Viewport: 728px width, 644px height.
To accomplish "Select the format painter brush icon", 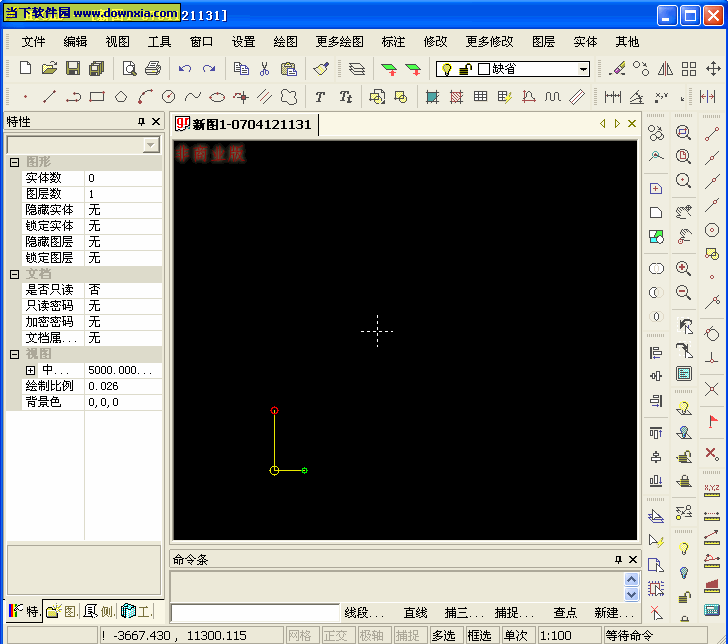I will (x=321, y=69).
